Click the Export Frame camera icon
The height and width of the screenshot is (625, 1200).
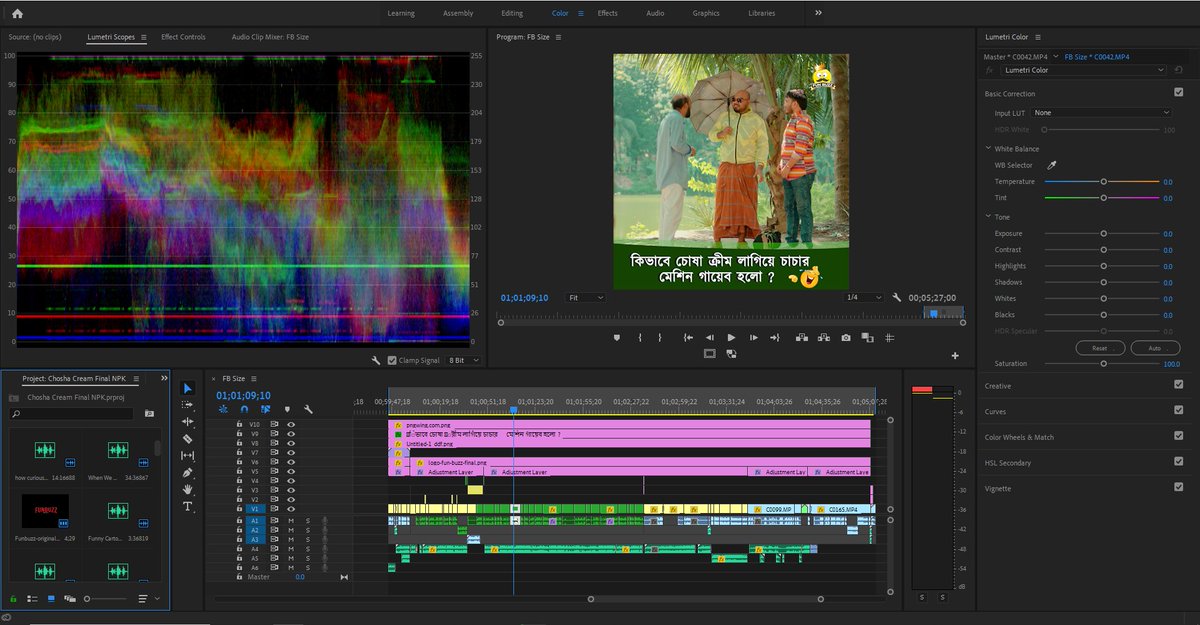tap(846, 337)
